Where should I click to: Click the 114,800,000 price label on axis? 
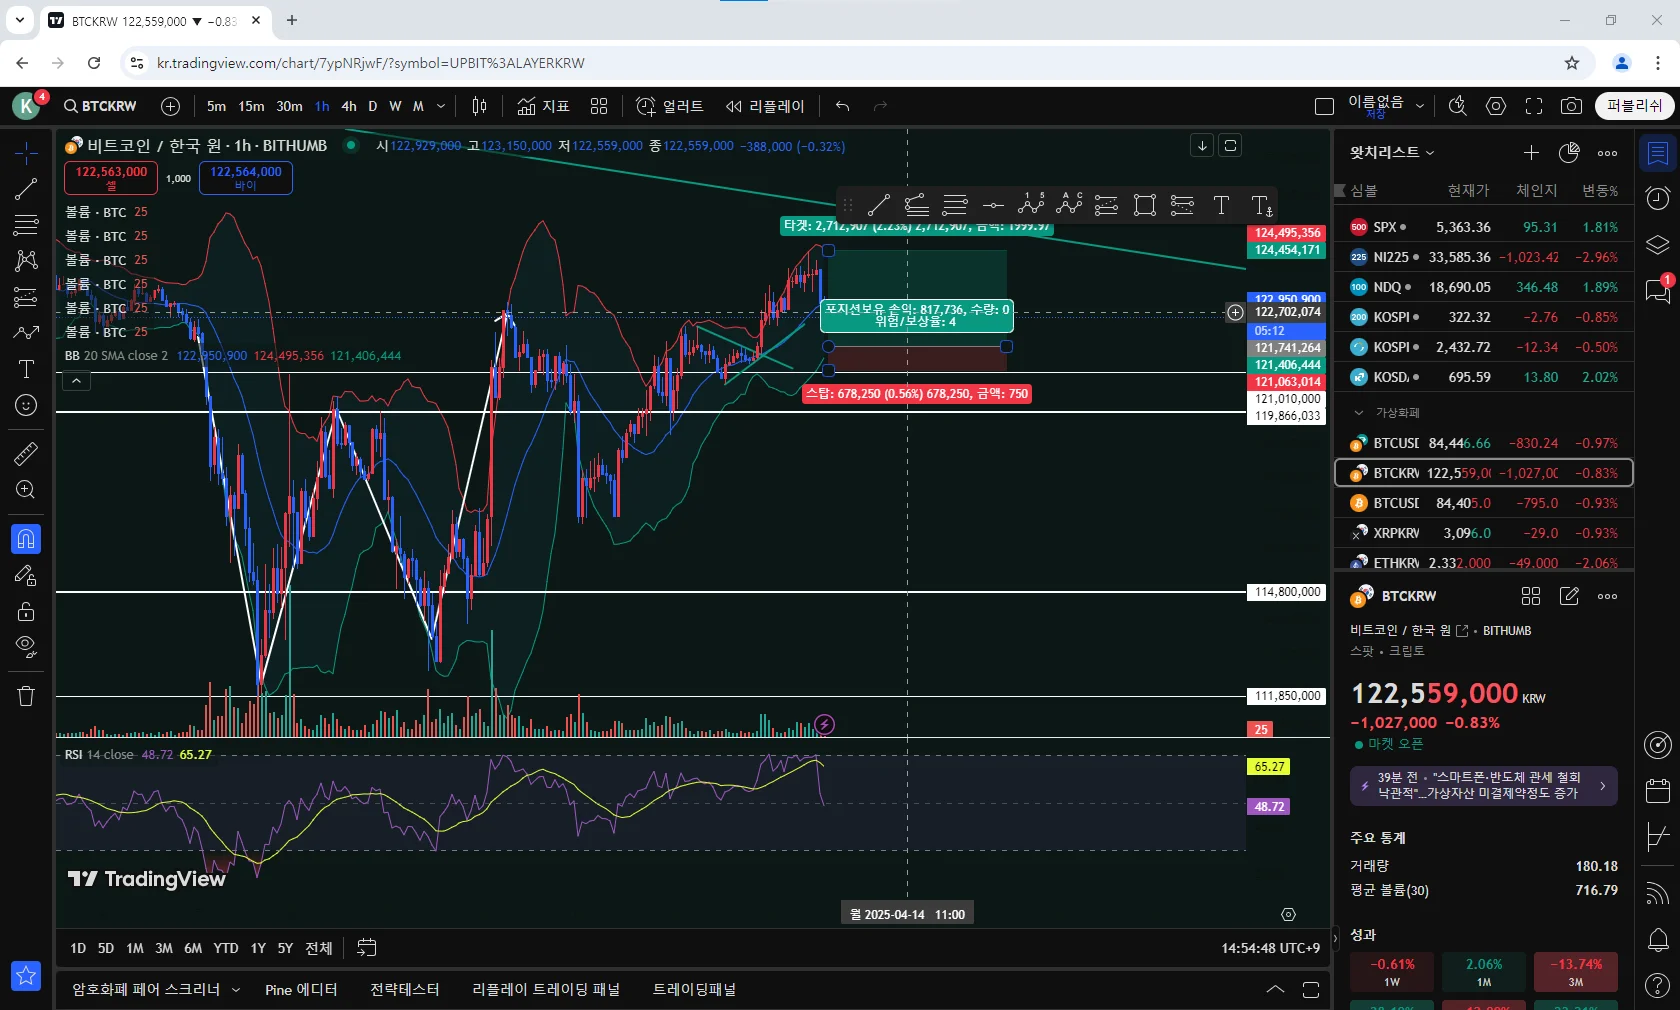(1287, 592)
